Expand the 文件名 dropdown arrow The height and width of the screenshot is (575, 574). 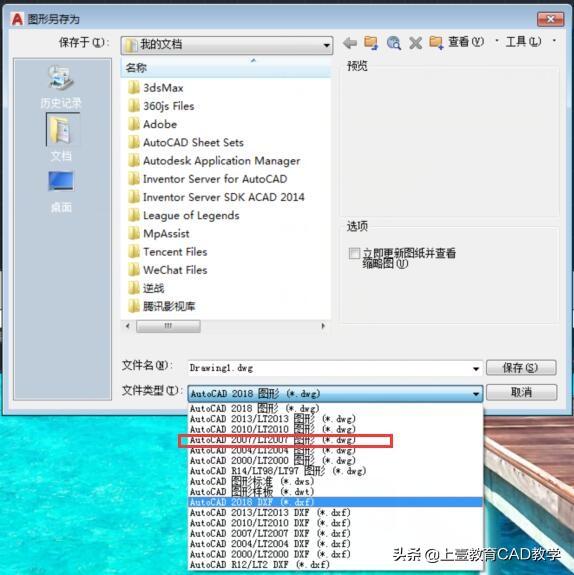[476, 369]
